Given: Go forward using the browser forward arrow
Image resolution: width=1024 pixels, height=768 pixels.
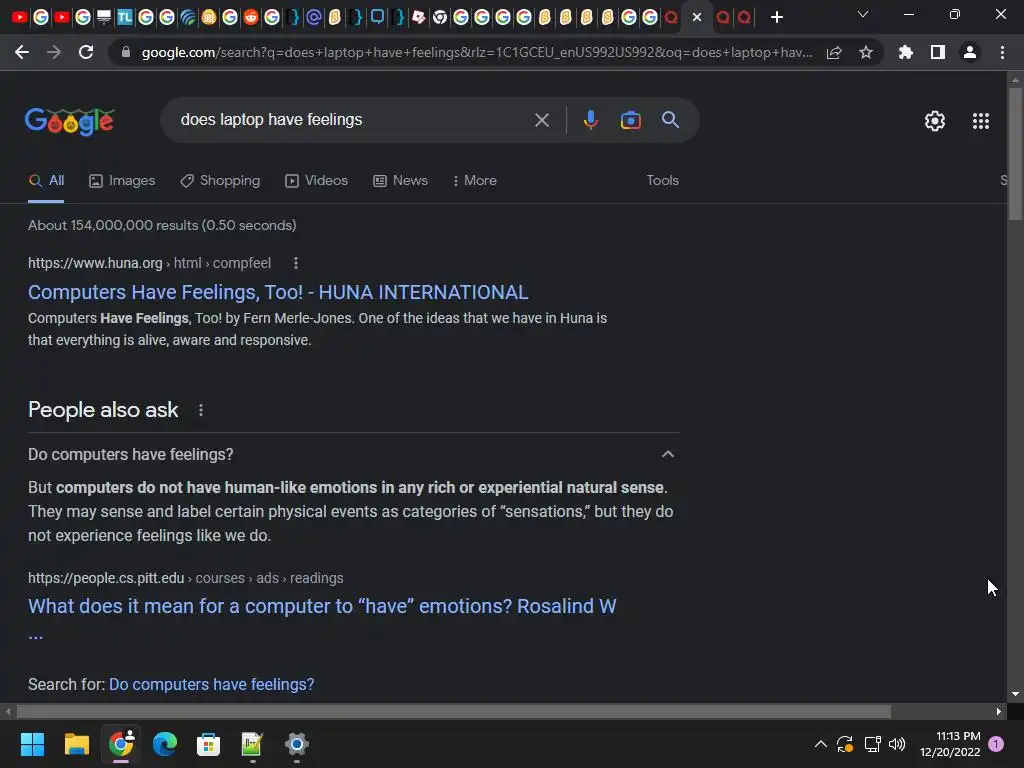Looking at the screenshot, I should 54,52.
